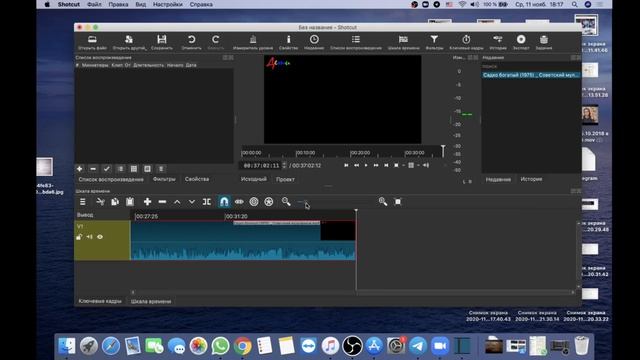Click the Open Other toolbar icon
The width and height of the screenshot is (640, 360).
[x=129, y=40]
